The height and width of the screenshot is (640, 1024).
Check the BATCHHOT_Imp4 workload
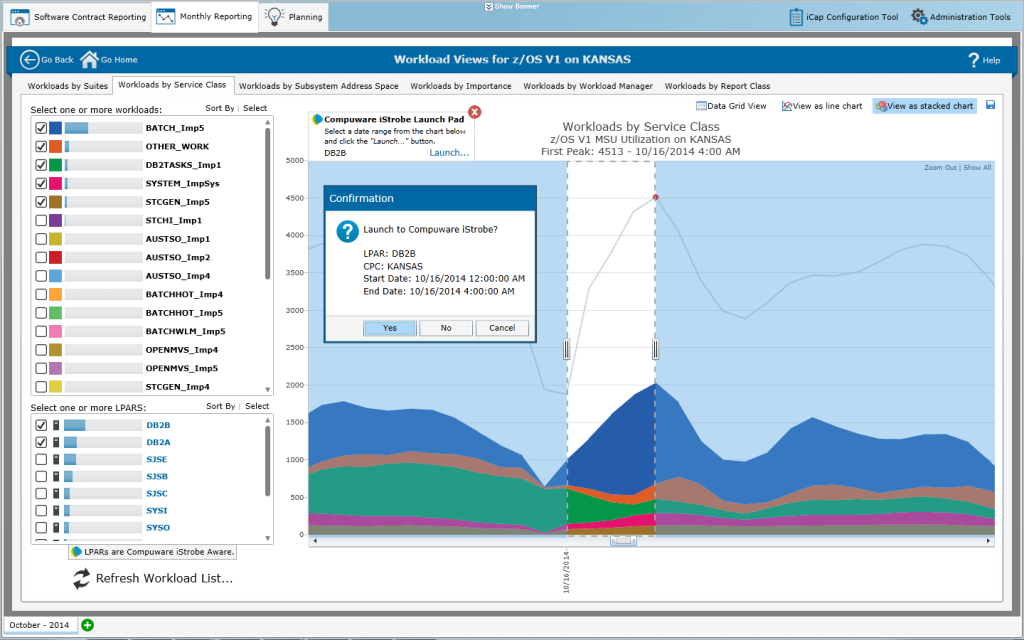41,294
